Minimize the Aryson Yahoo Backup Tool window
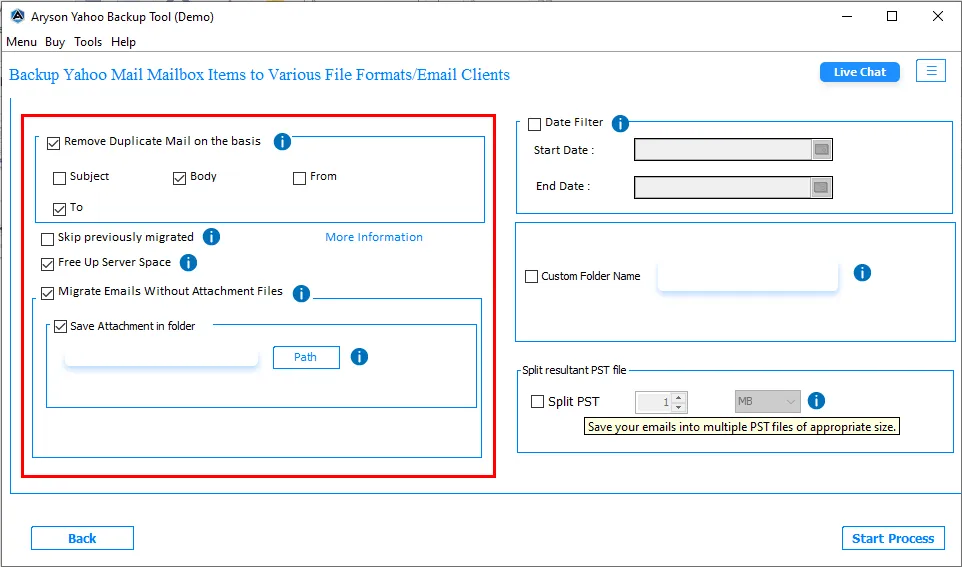This screenshot has width=962, height=567. 847,17
